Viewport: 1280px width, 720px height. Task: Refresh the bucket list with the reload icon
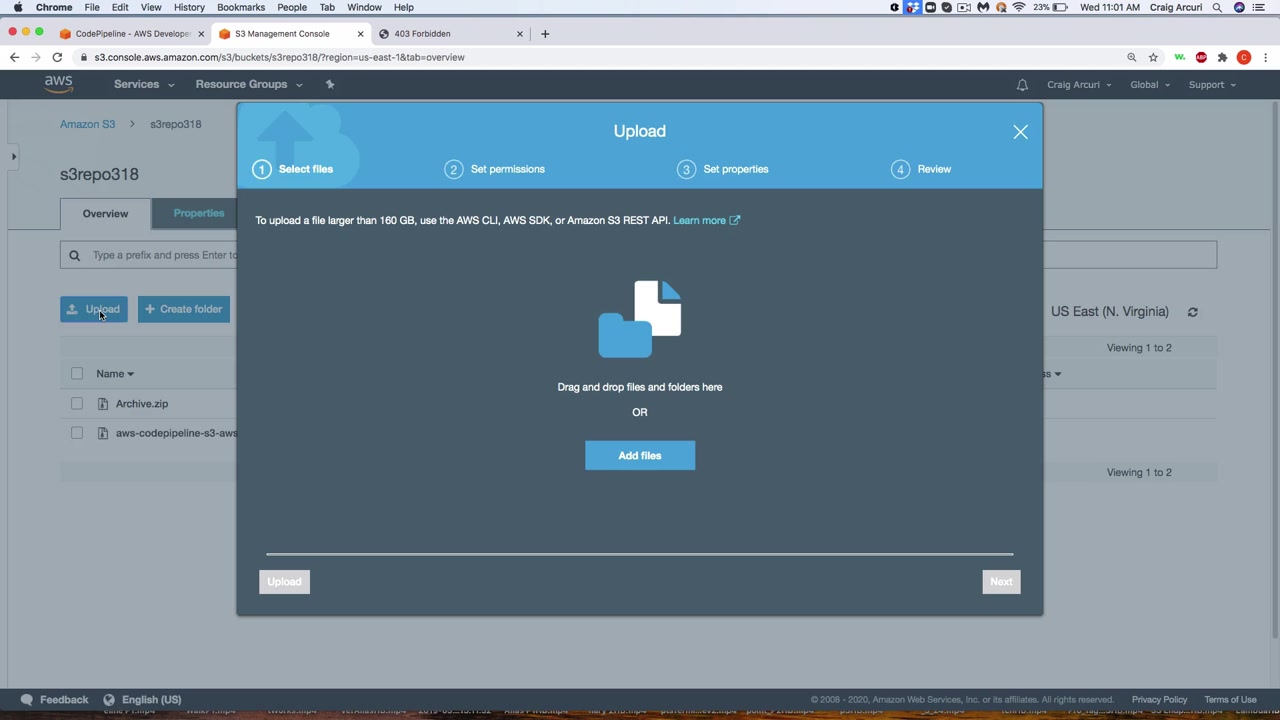coord(1192,312)
